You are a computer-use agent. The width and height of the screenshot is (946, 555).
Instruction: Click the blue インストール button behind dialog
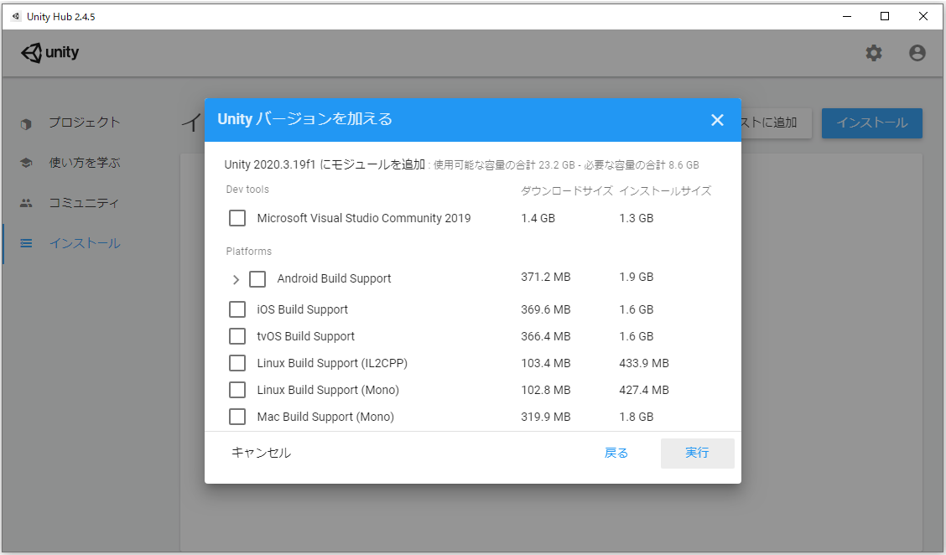(x=872, y=123)
